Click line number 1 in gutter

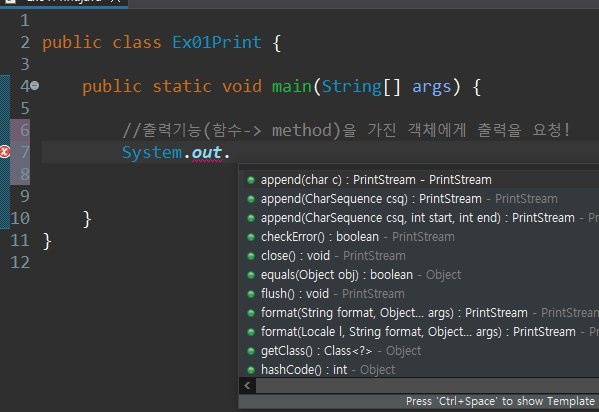tap(25, 20)
